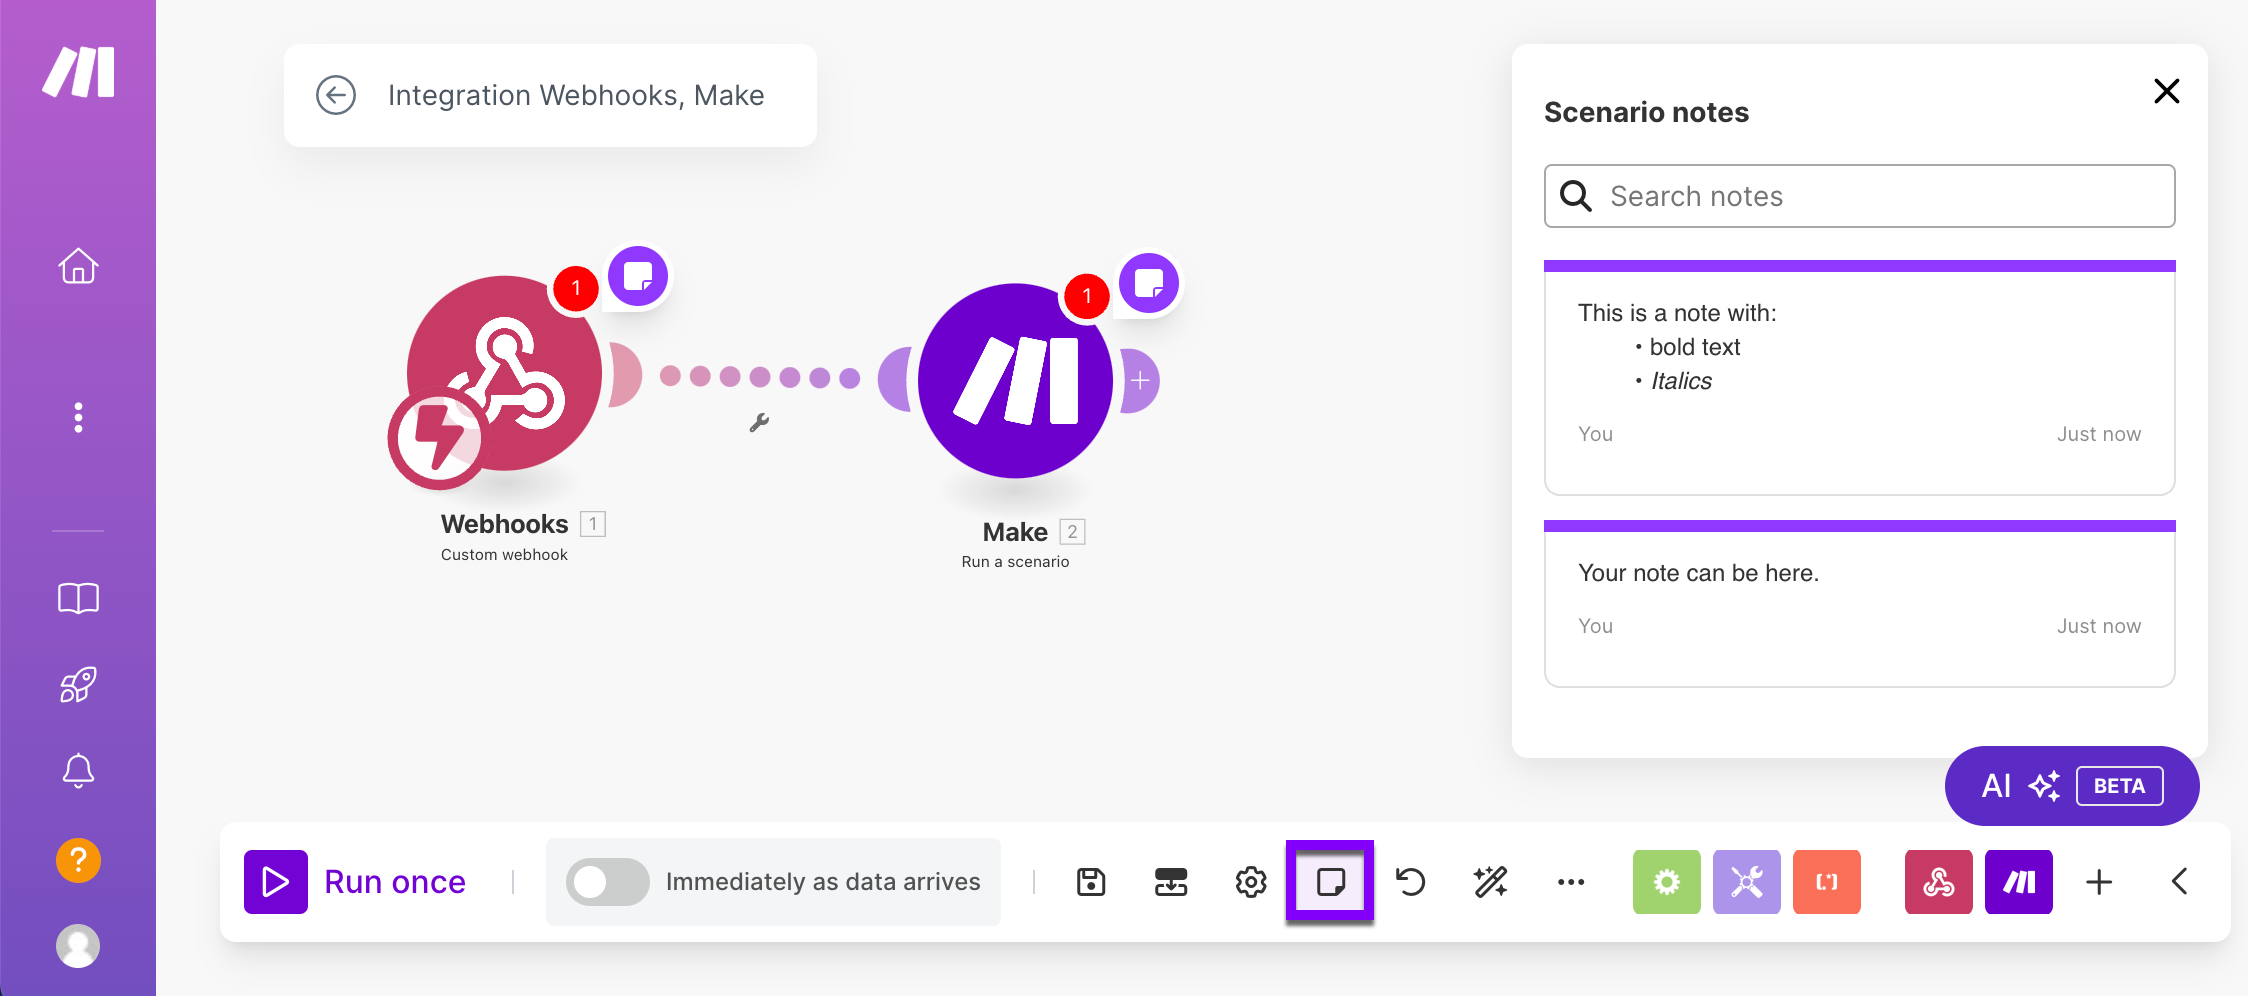The width and height of the screenshot is (2248, 996).
Task: Toggle the scenario scheduling switch
Action: (x=607, y=882)
